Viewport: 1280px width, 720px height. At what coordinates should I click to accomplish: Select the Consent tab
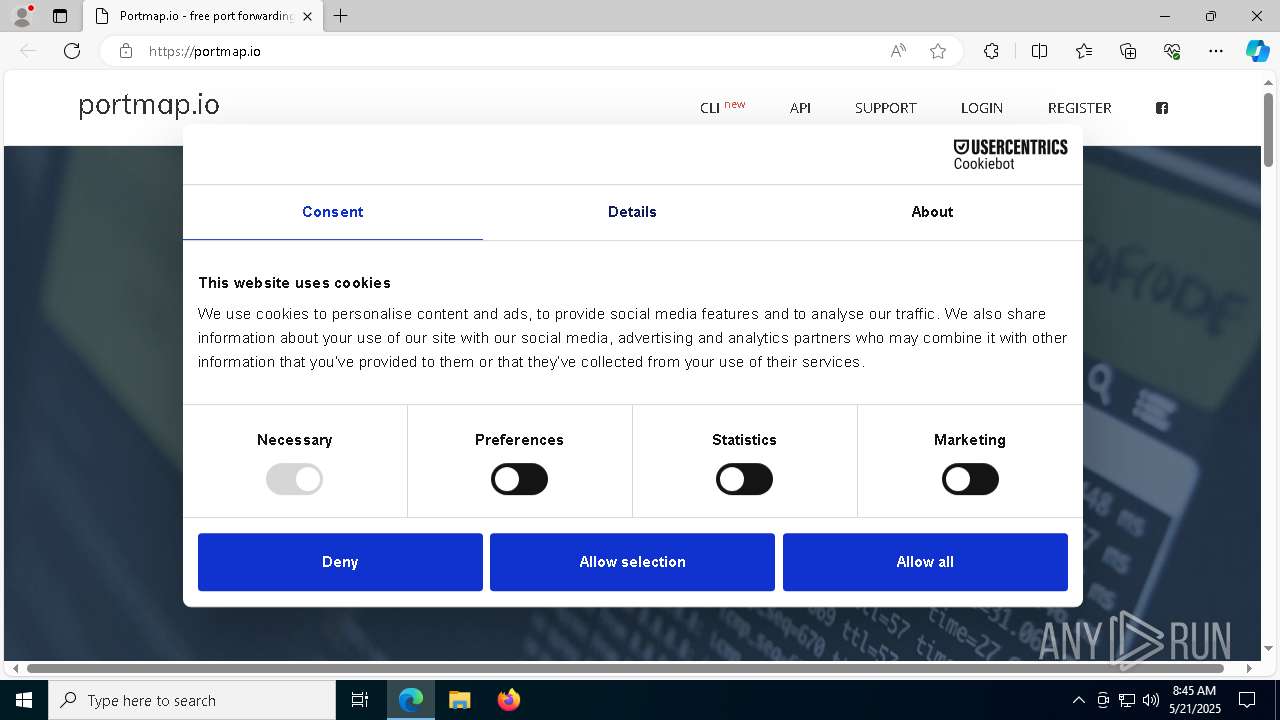point(333,212)
